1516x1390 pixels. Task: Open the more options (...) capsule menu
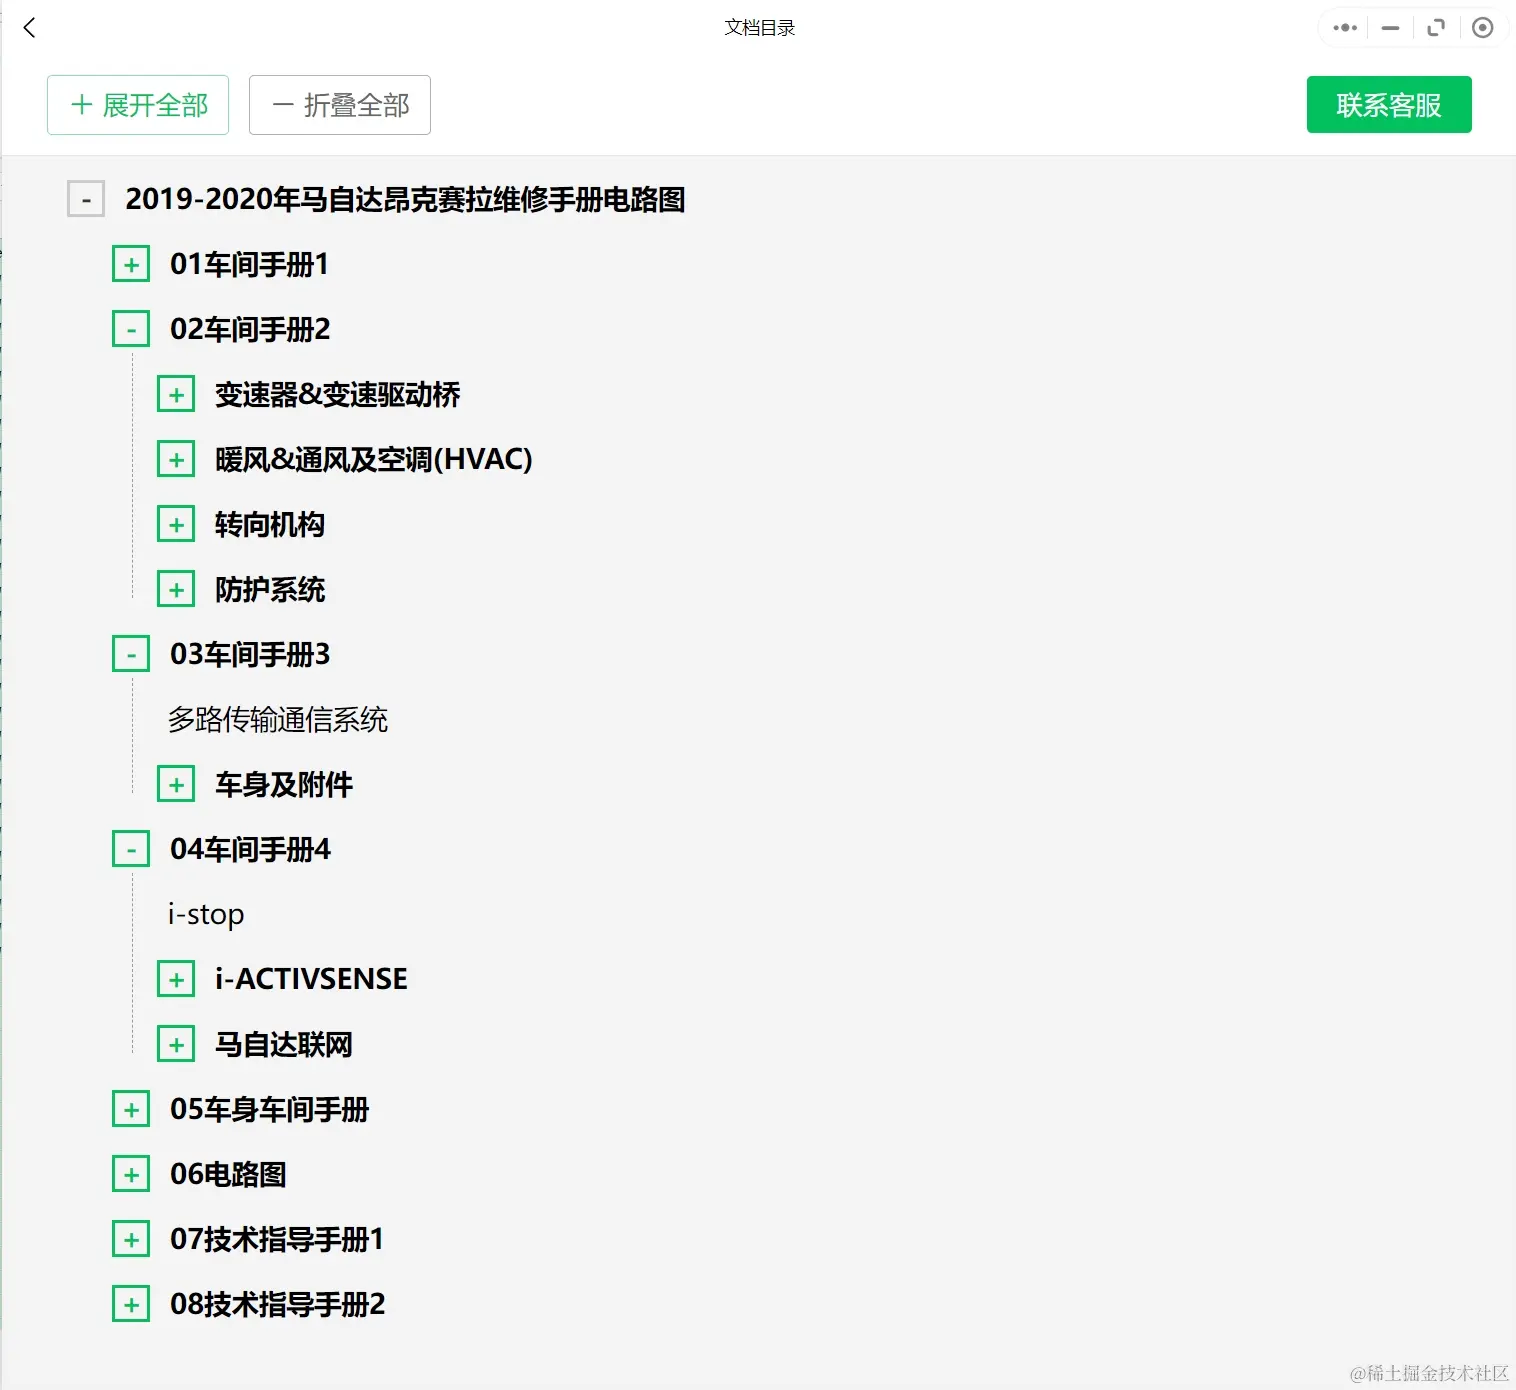(1343, 27)
